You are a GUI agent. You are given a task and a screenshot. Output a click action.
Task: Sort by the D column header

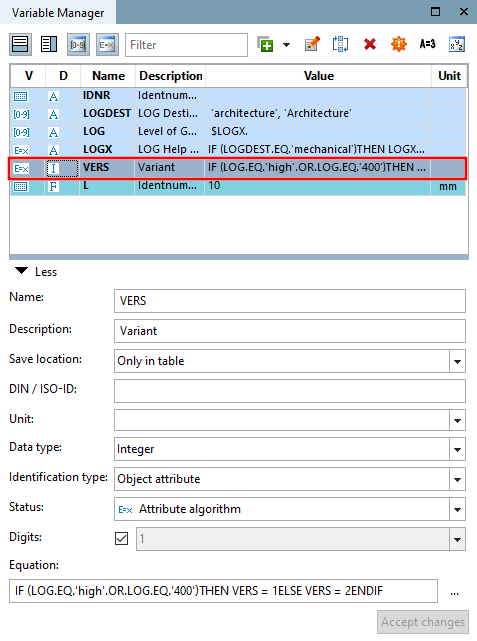tap(63, 76)
